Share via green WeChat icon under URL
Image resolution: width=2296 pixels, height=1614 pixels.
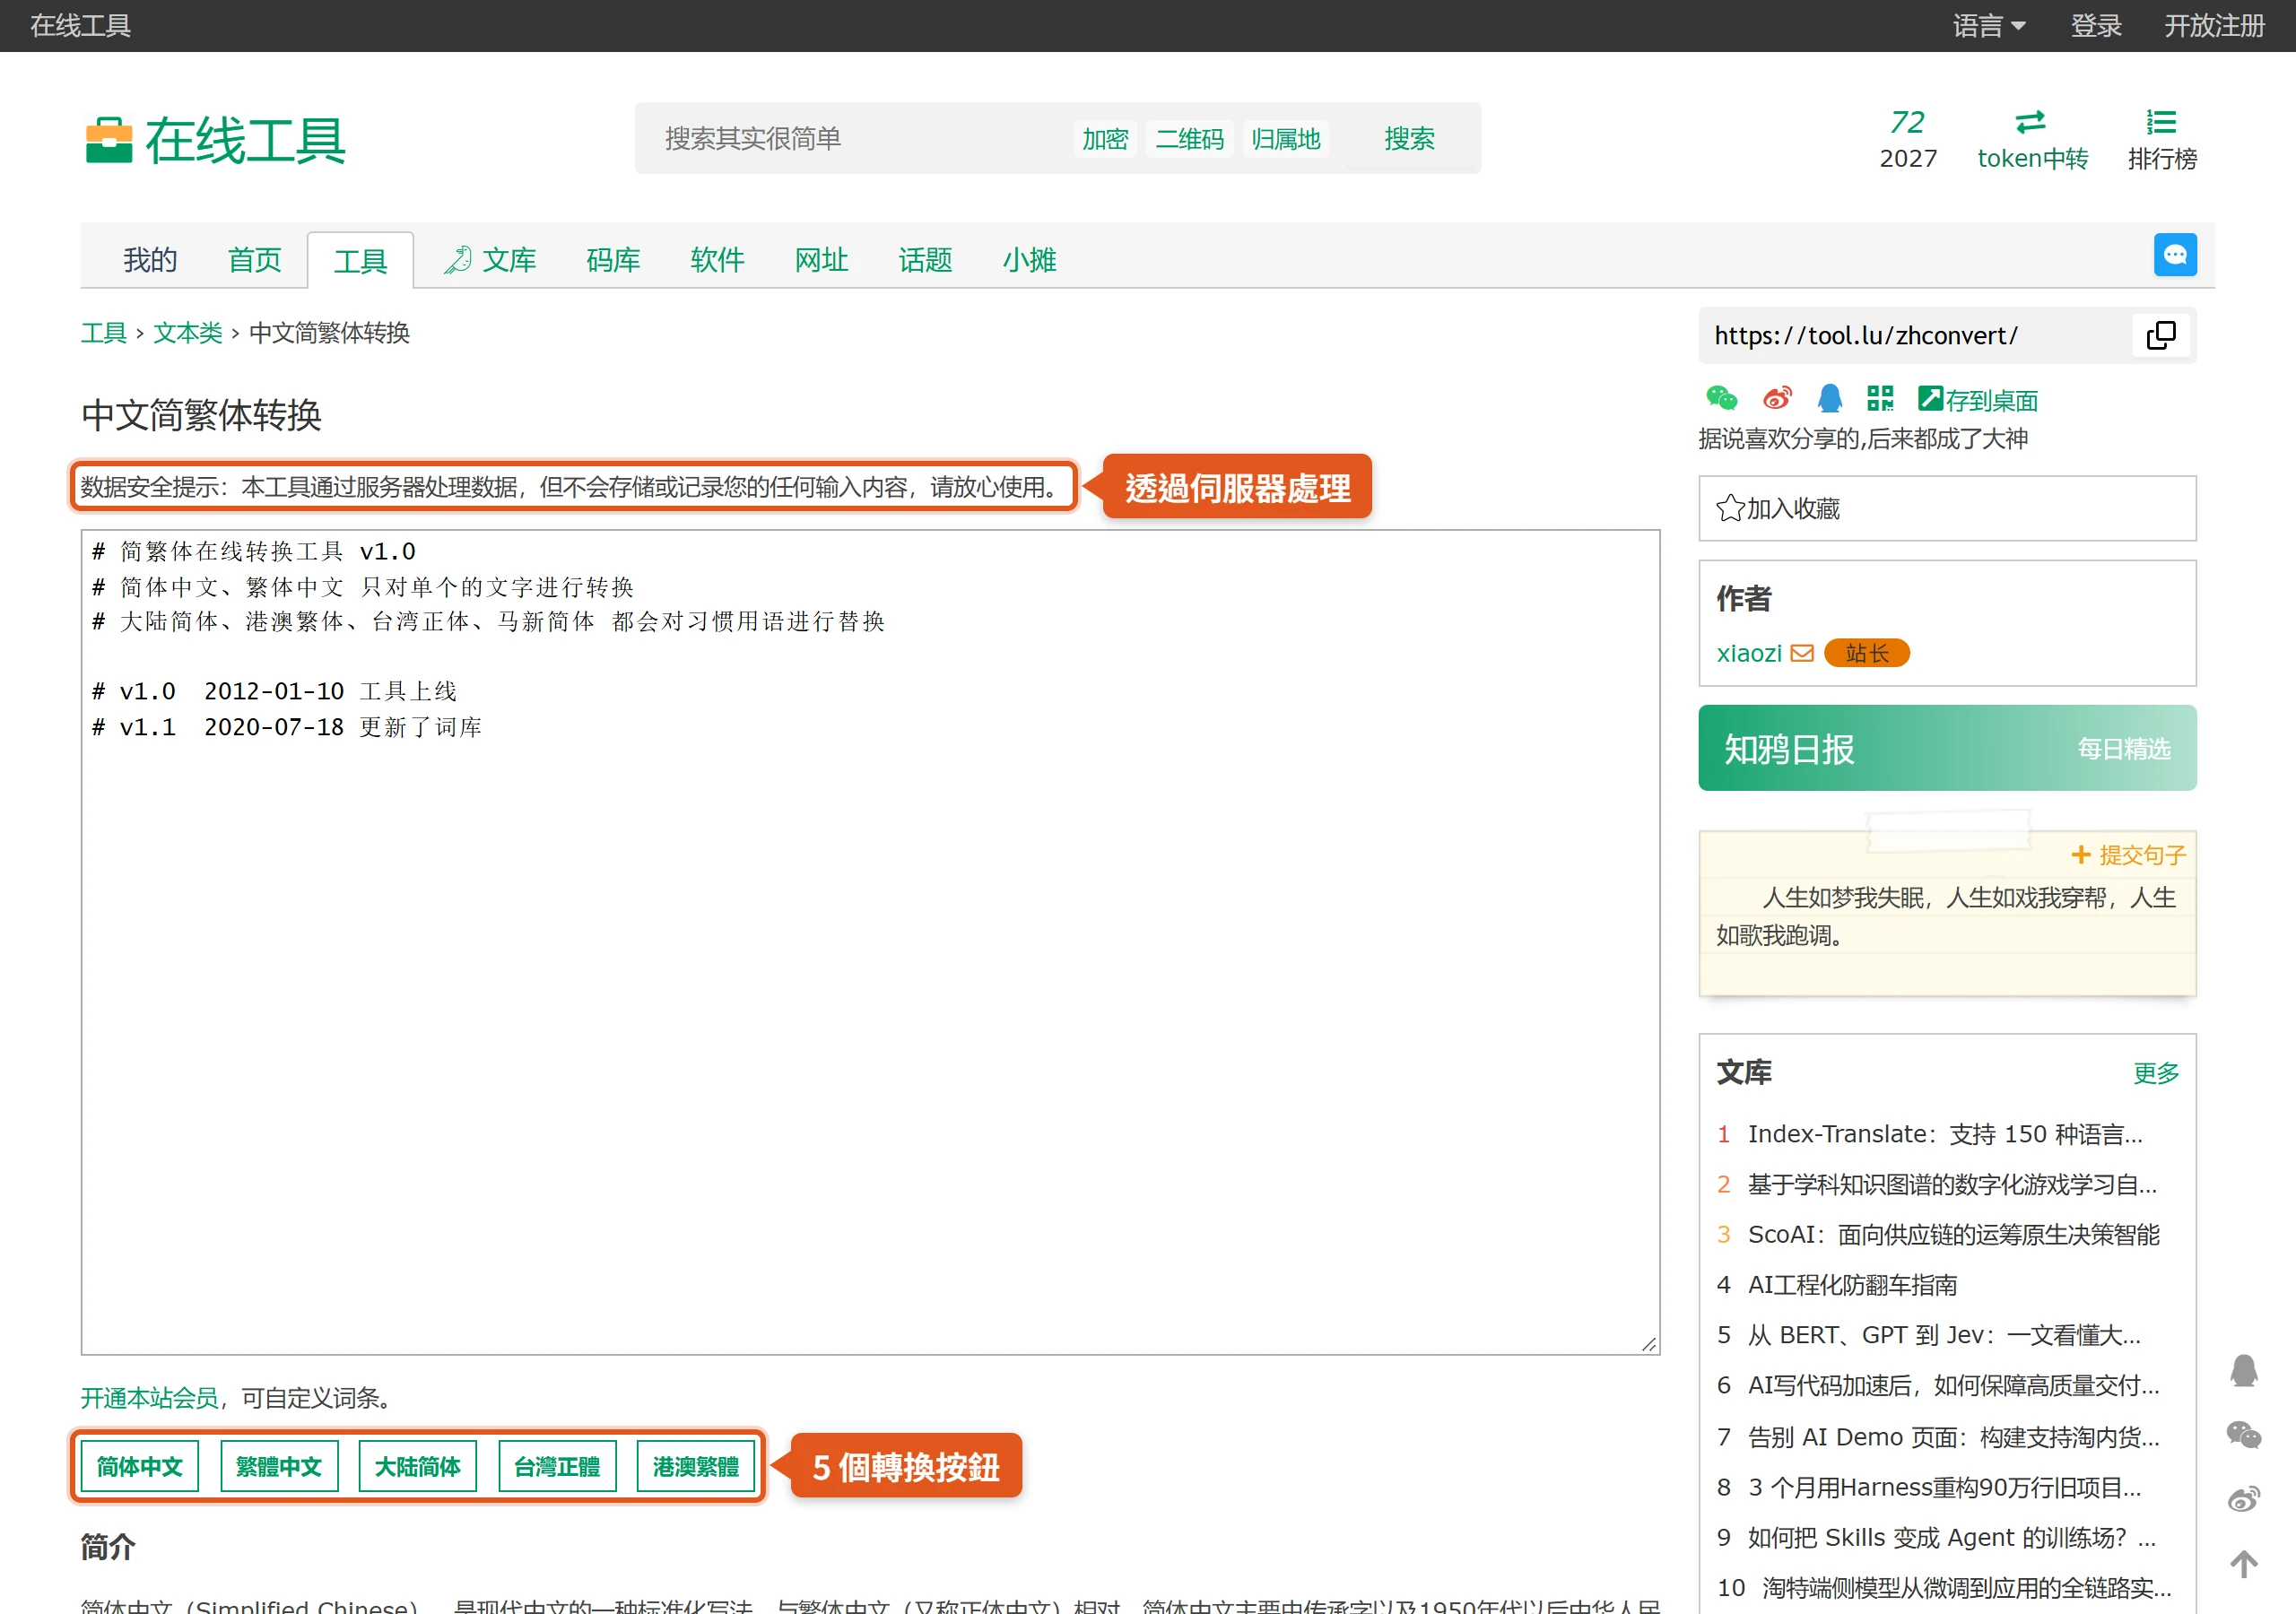(x=1721, y=398)
